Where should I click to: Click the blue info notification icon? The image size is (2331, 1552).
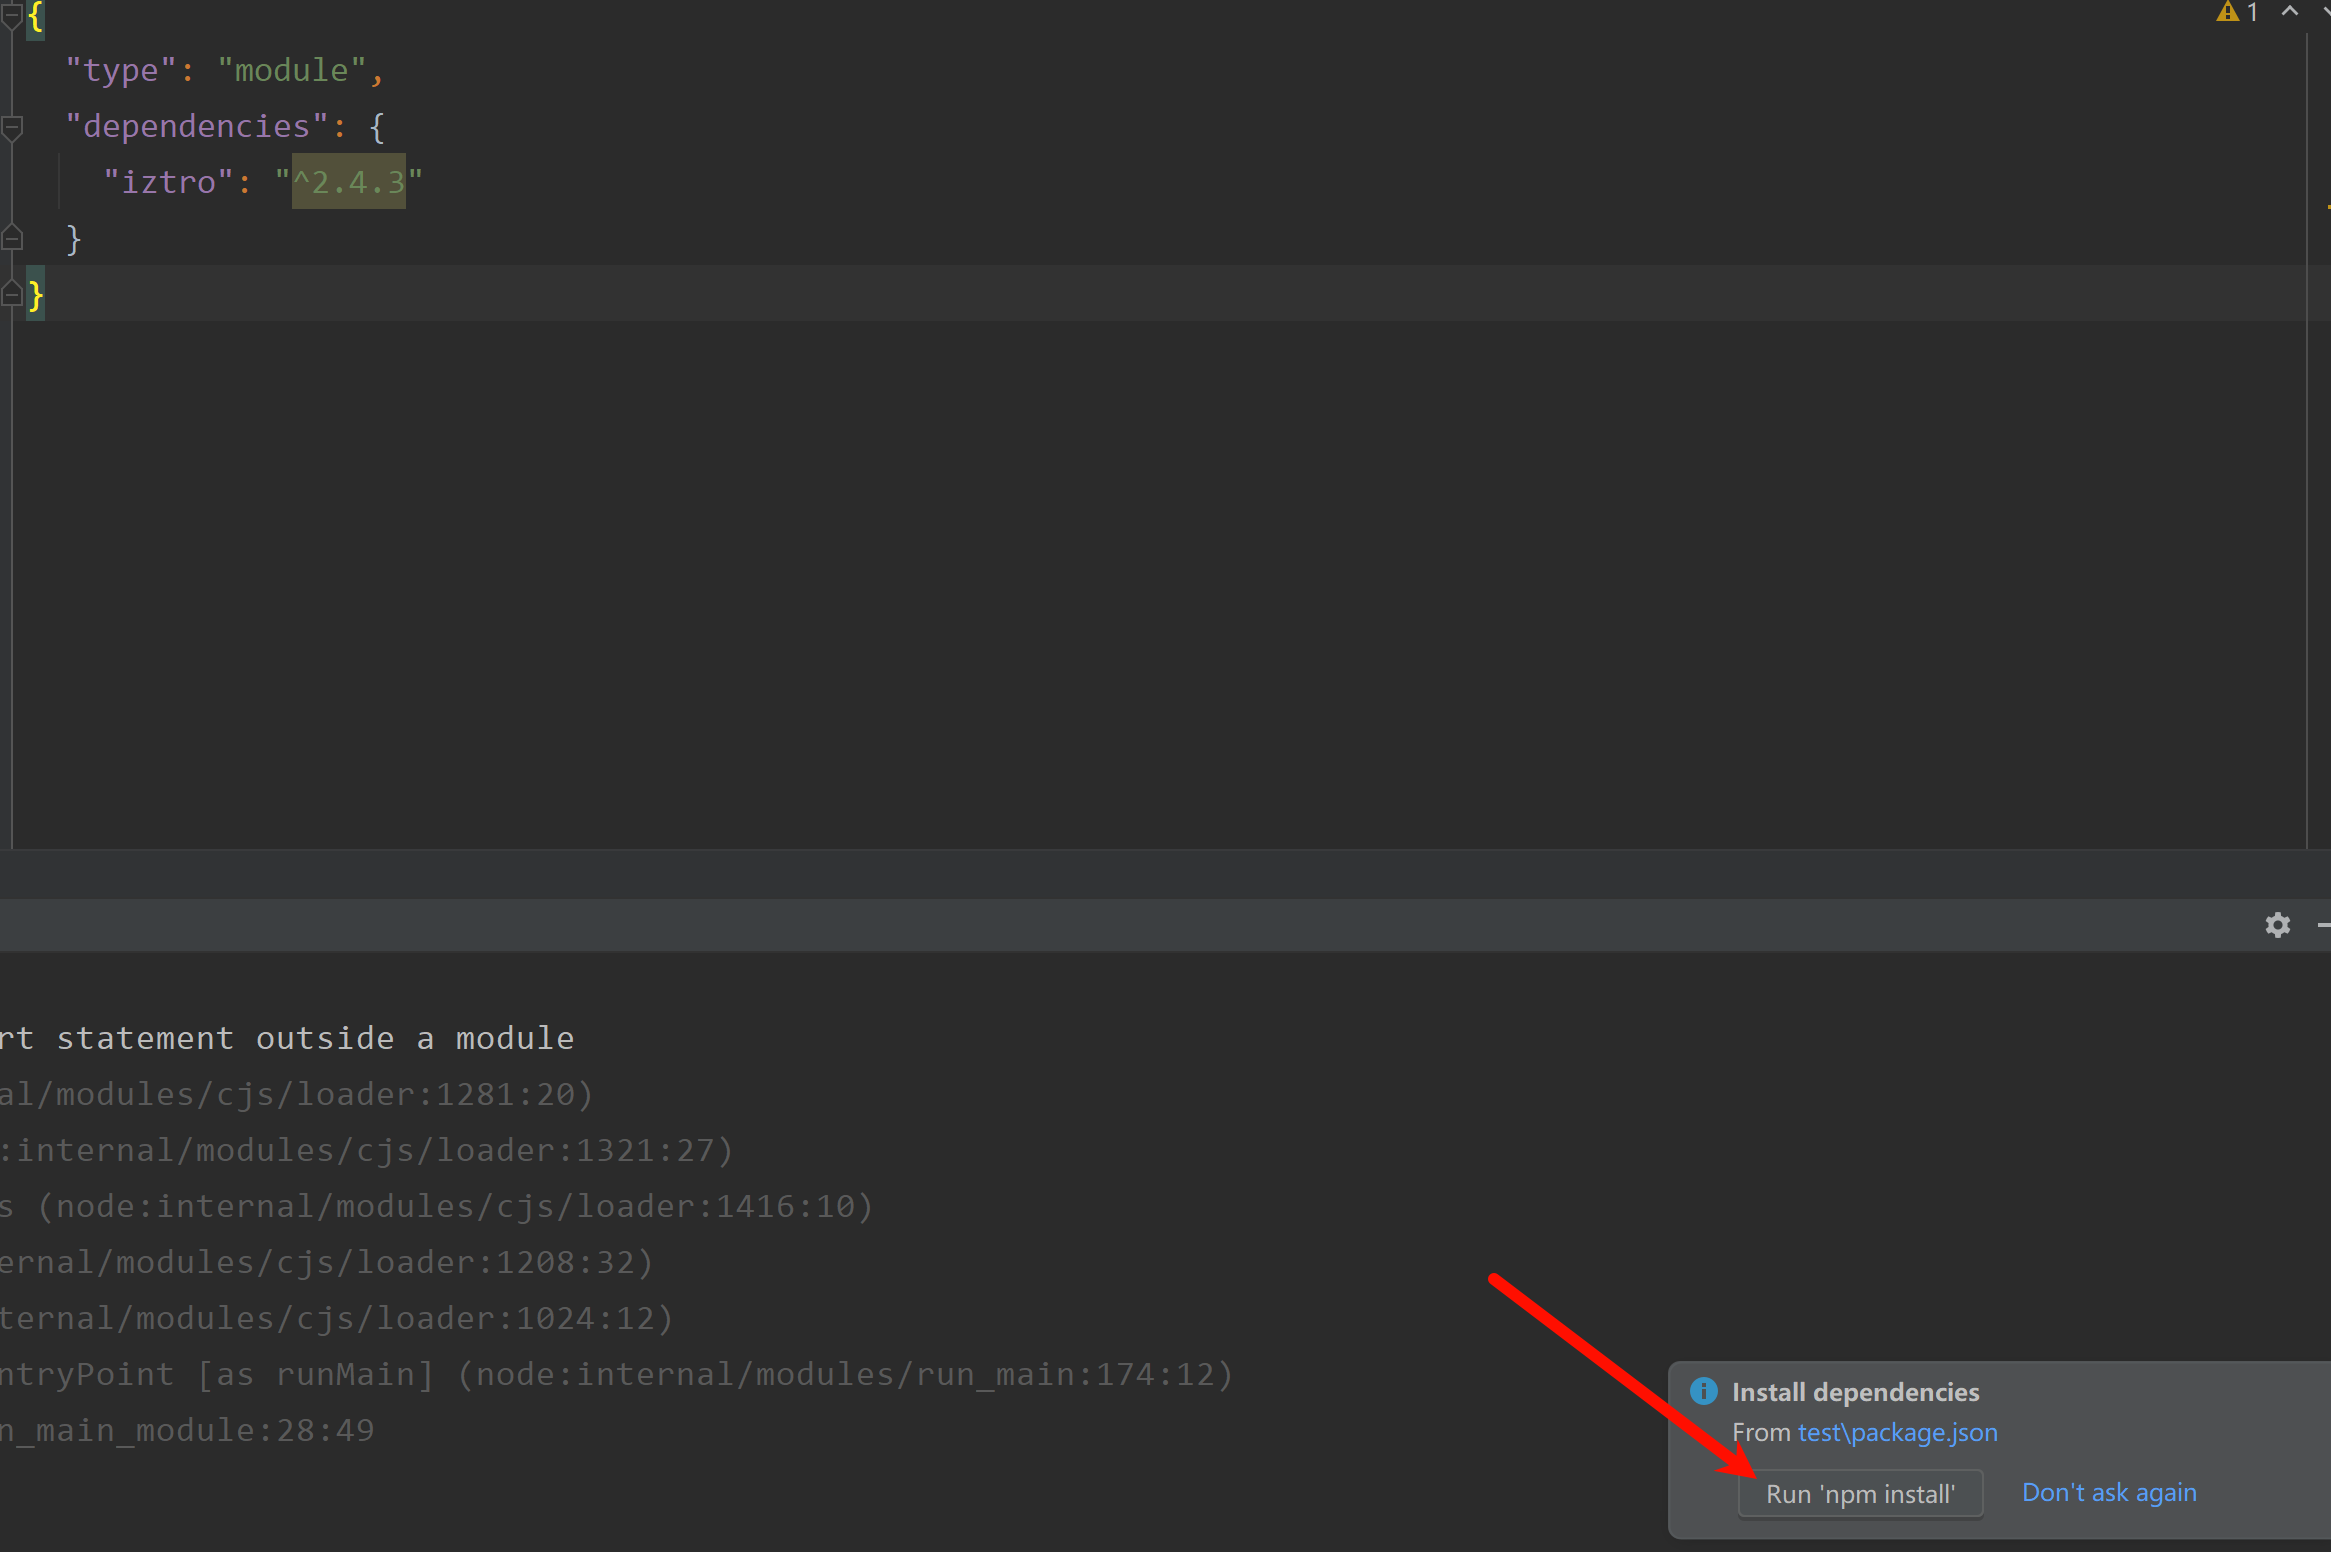[1703, 1391]
